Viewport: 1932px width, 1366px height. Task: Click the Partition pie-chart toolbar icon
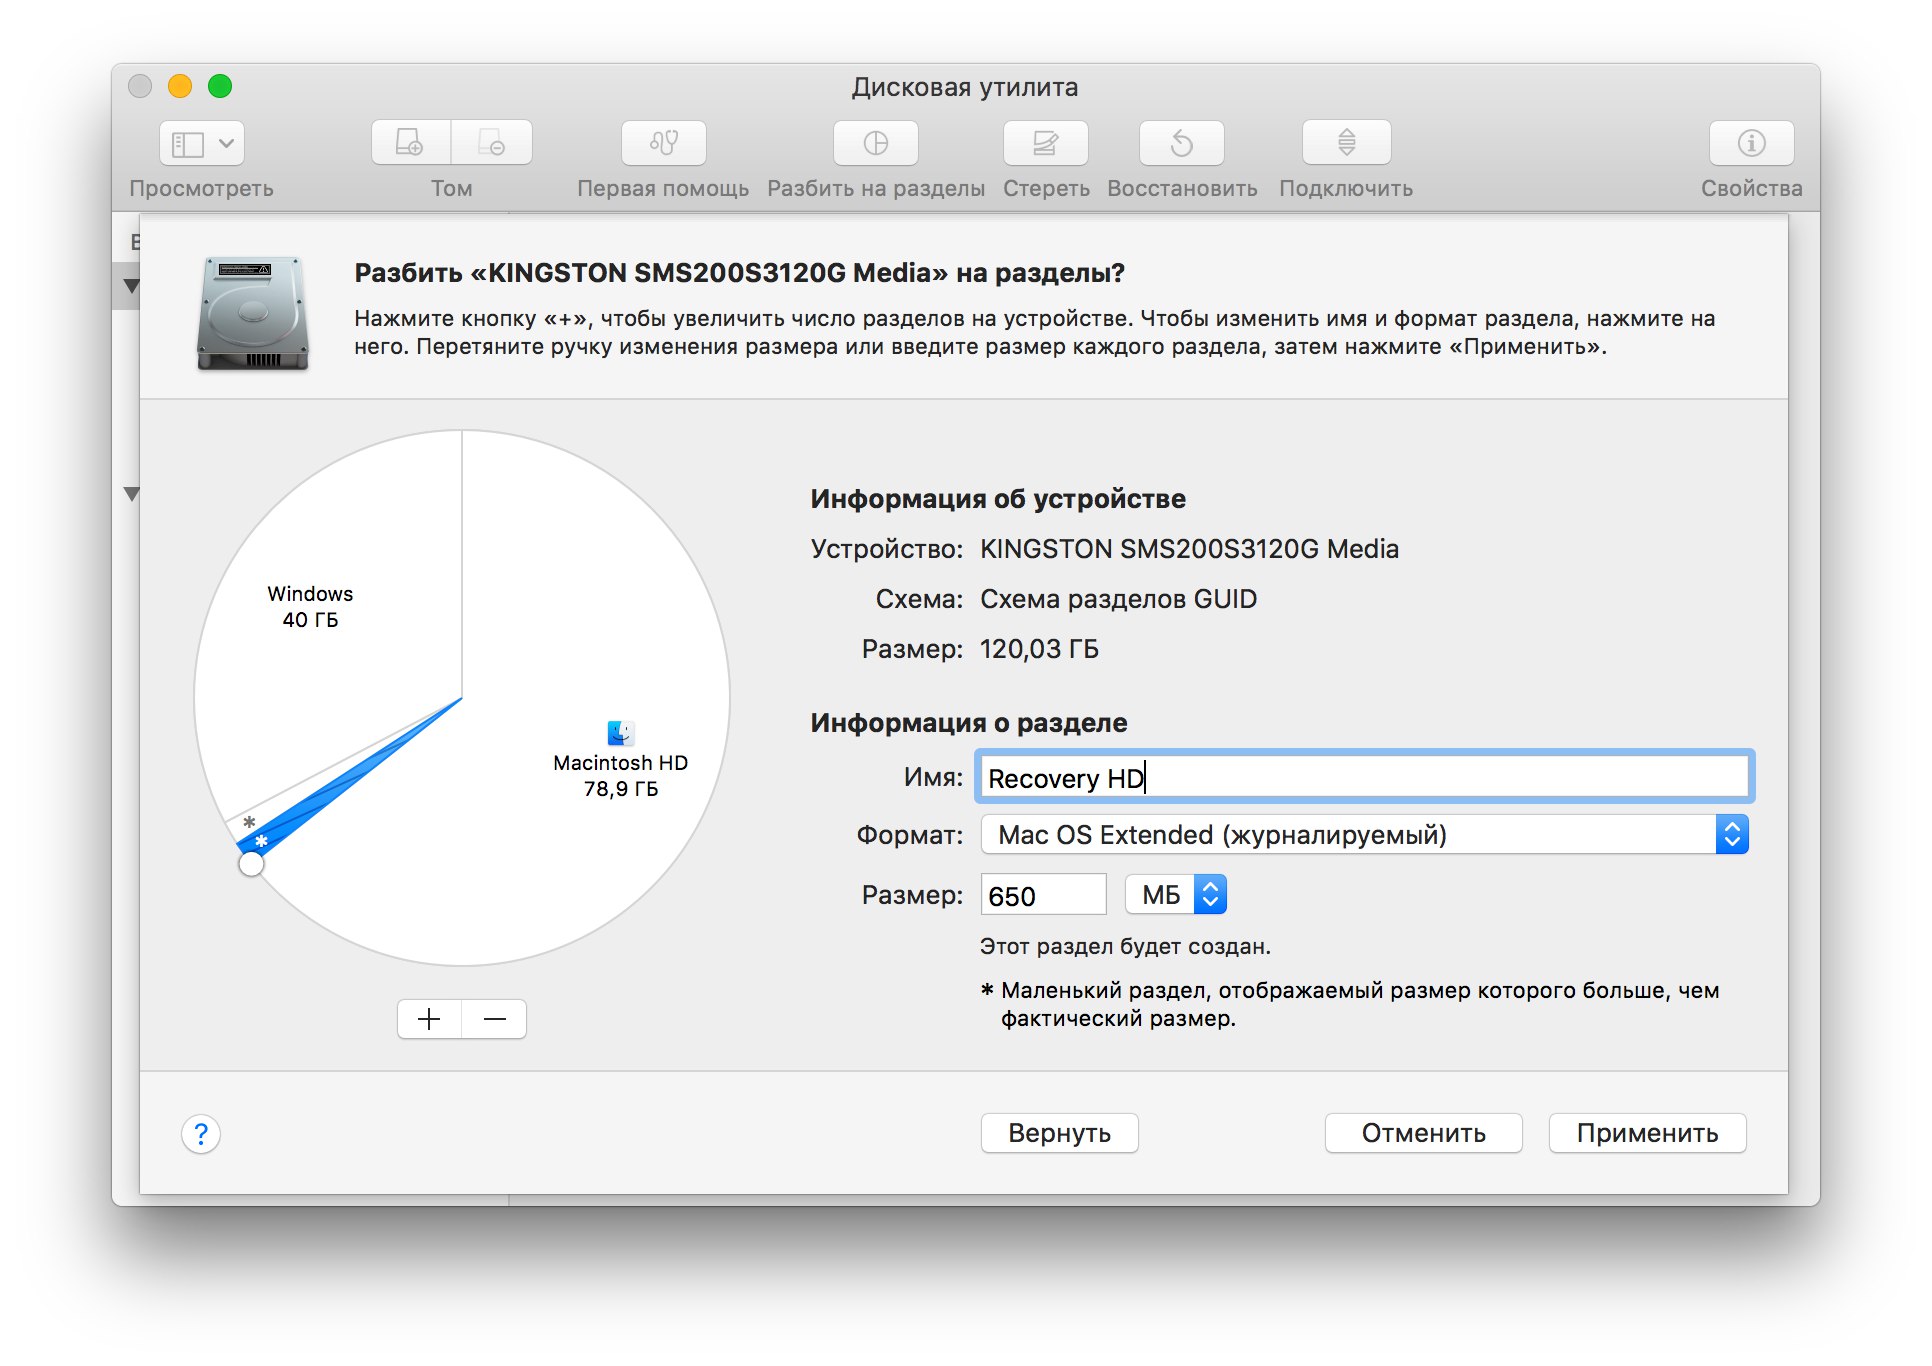pos(876,143)
